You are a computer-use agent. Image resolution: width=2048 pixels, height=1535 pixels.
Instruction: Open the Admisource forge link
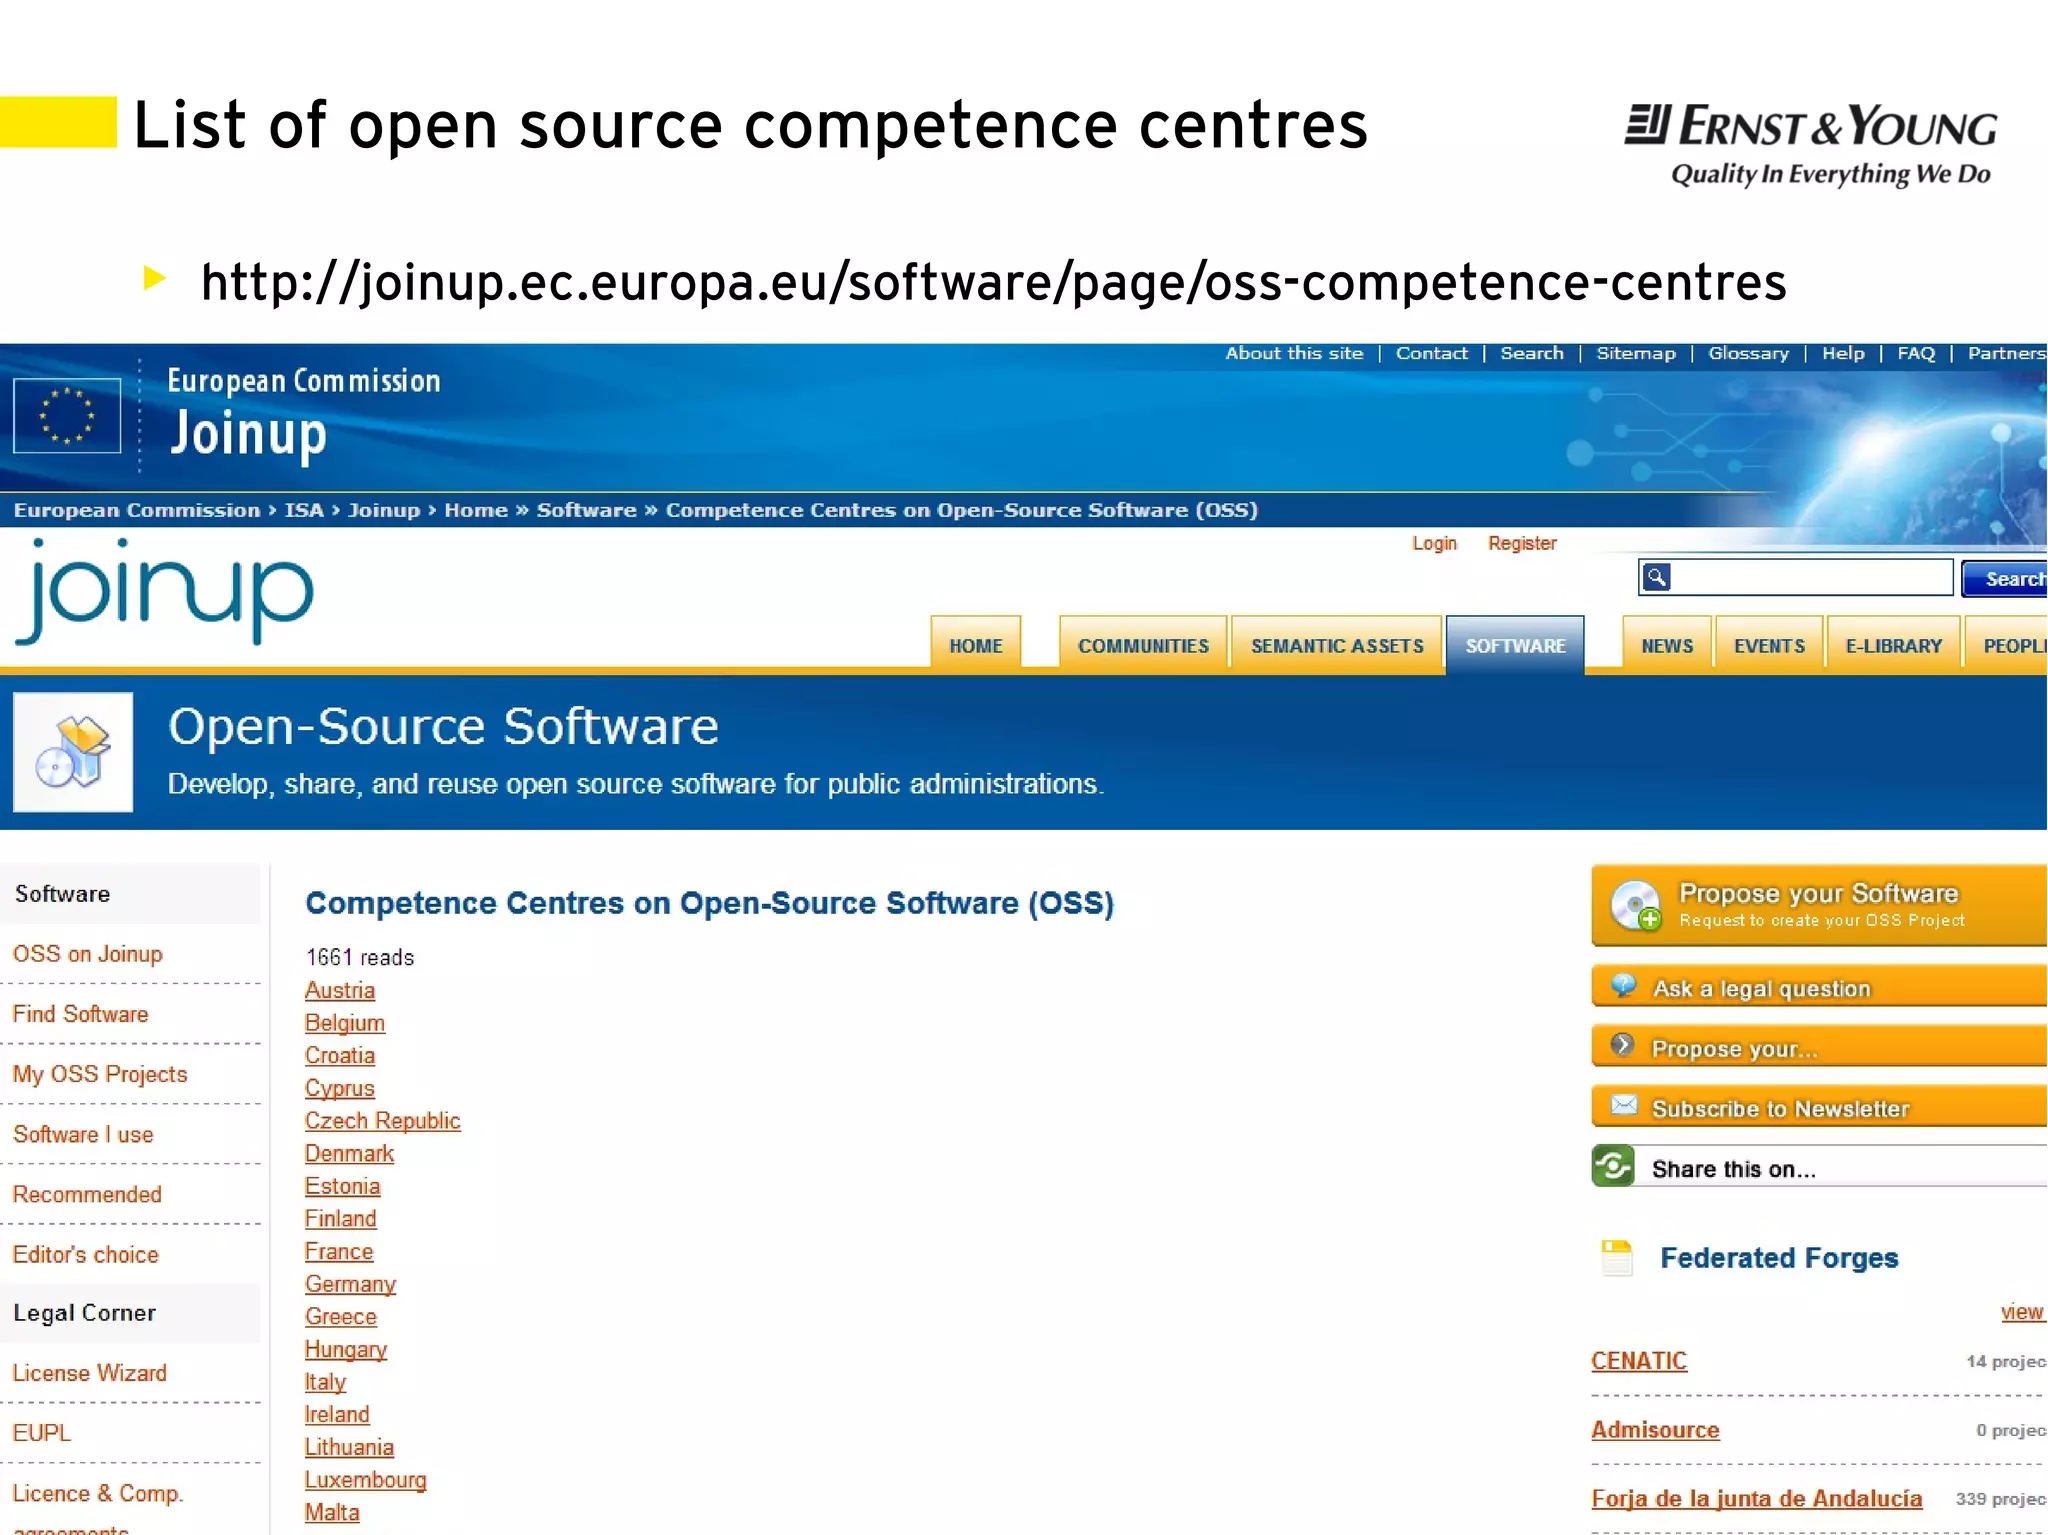click(x=1655, y=1430)
